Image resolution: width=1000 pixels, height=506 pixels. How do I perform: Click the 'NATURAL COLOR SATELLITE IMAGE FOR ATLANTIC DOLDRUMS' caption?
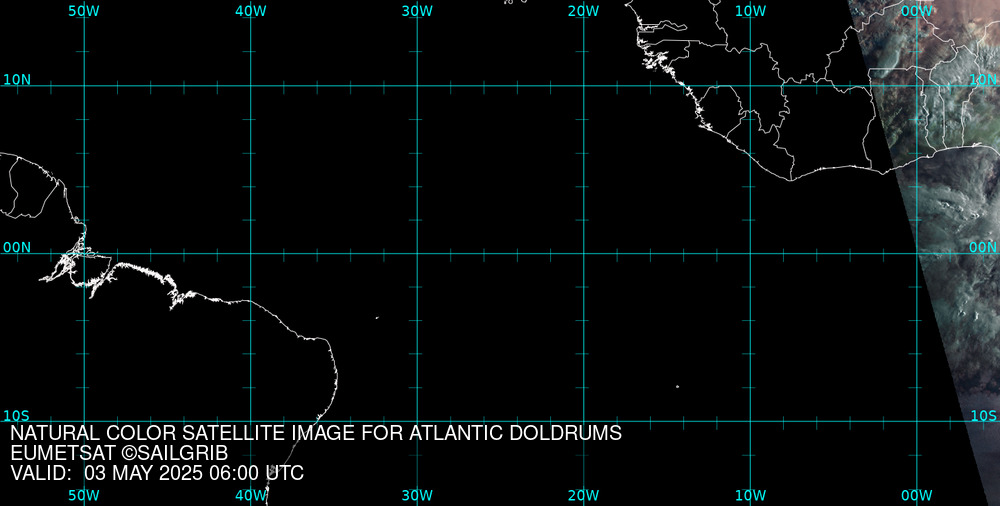pos(316,433)
